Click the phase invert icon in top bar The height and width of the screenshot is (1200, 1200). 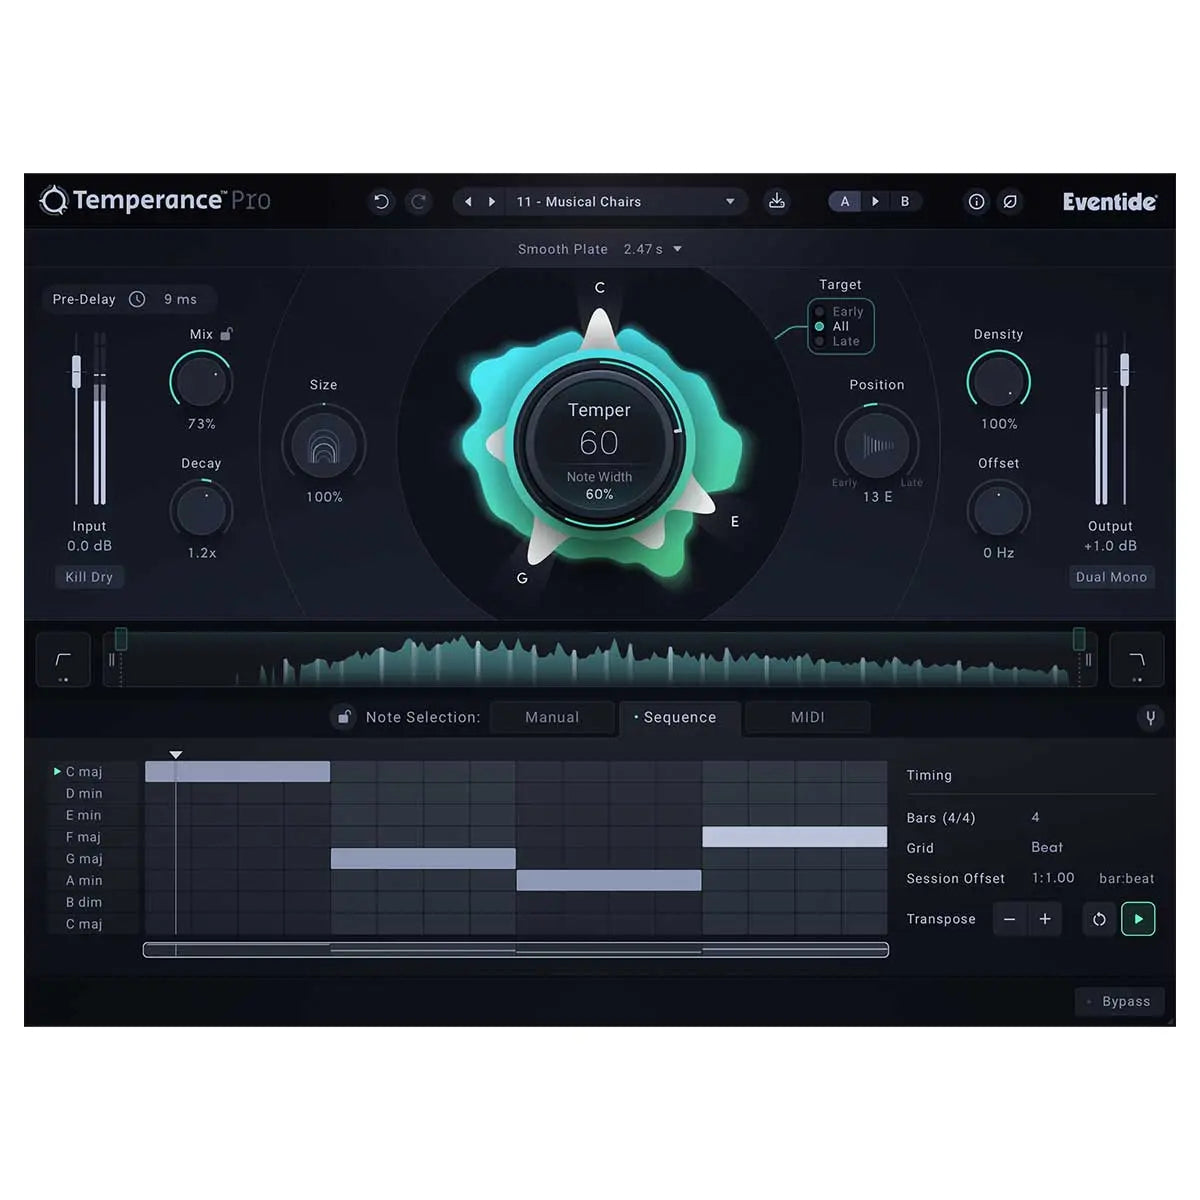coord(1011,201)
